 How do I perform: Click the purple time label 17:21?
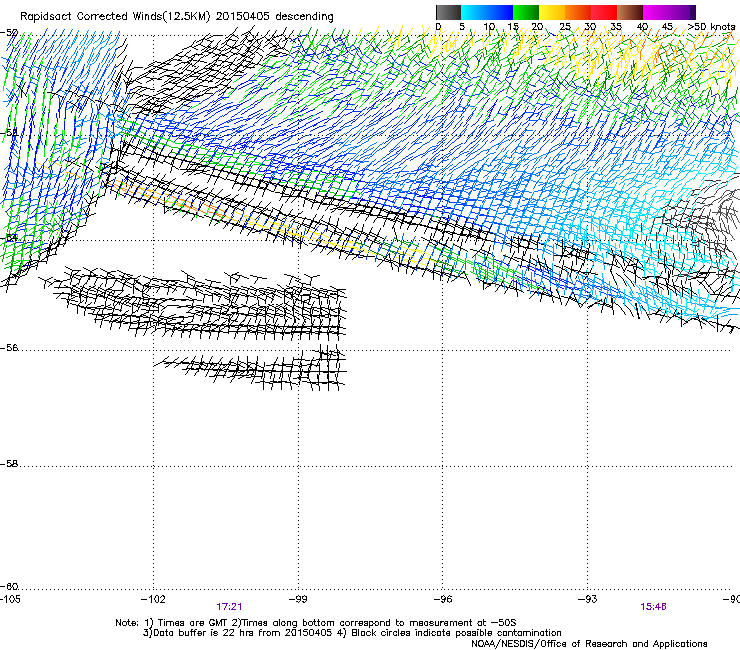pos(229,607)
